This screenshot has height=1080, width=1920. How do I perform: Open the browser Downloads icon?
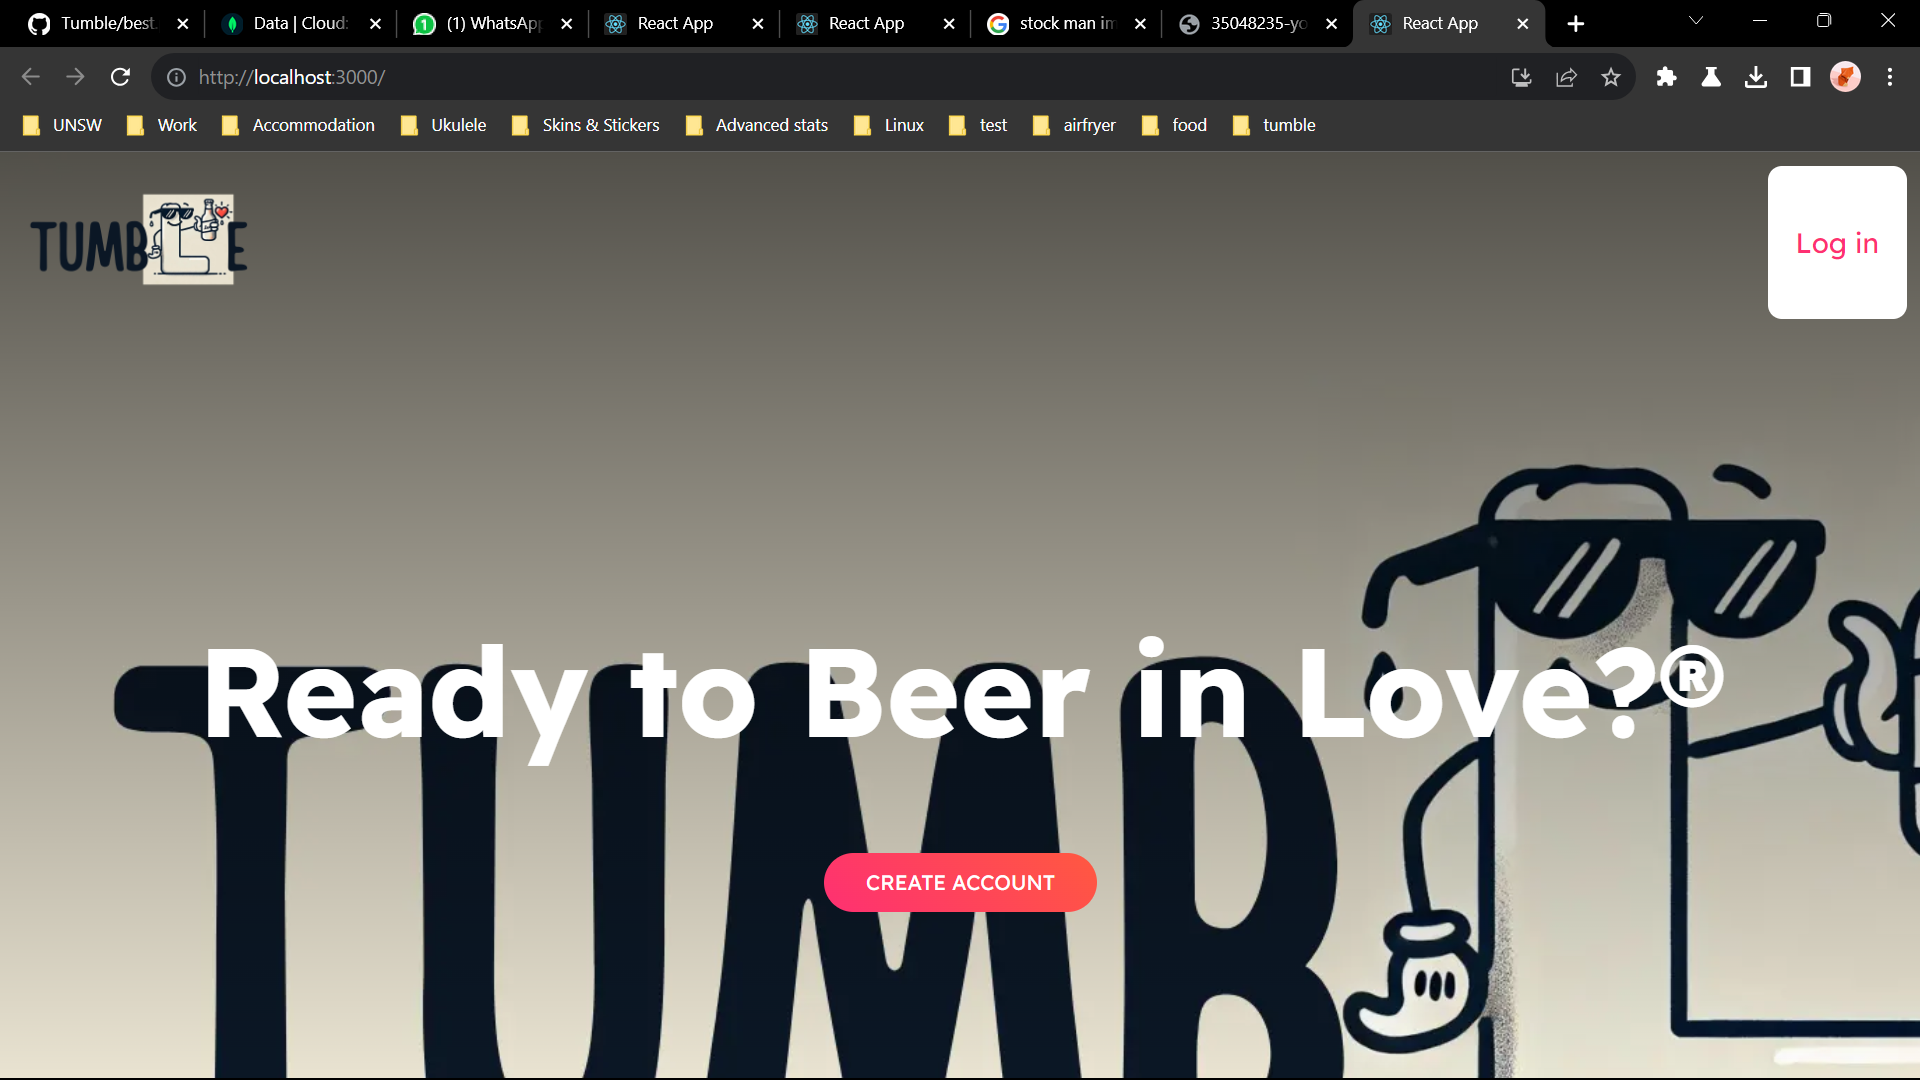tap(1755, 77)
